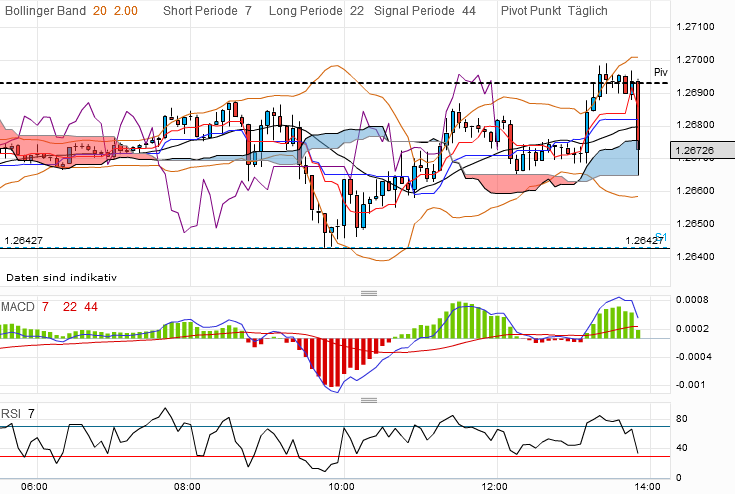Click the divider grip above the RSI panel
The width and height of the screenshot is (735, 494).
pyautogui.click(x=369, y=400)
